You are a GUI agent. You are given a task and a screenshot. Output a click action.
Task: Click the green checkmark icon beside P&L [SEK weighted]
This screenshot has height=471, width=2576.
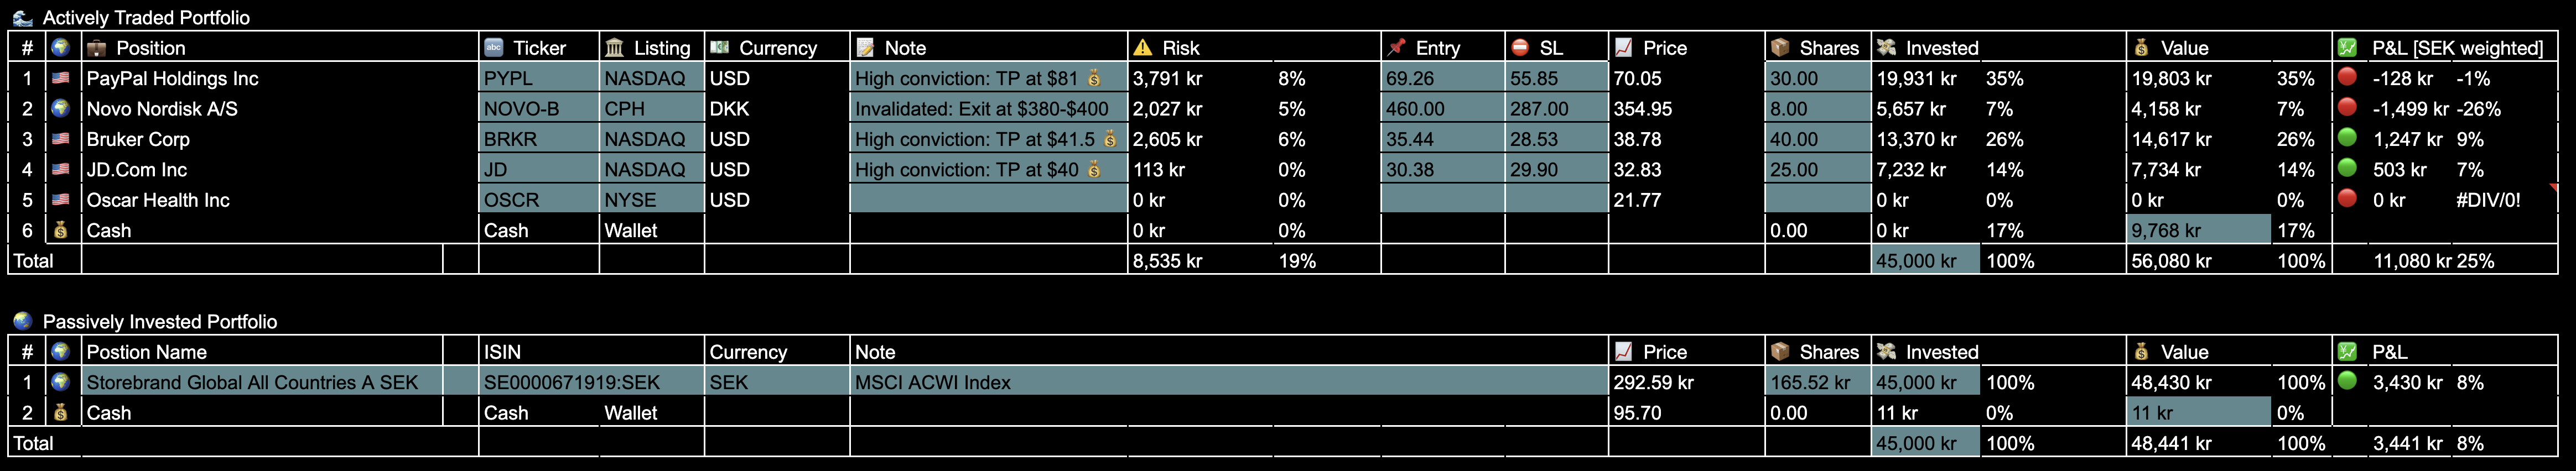click(2347, 47)
